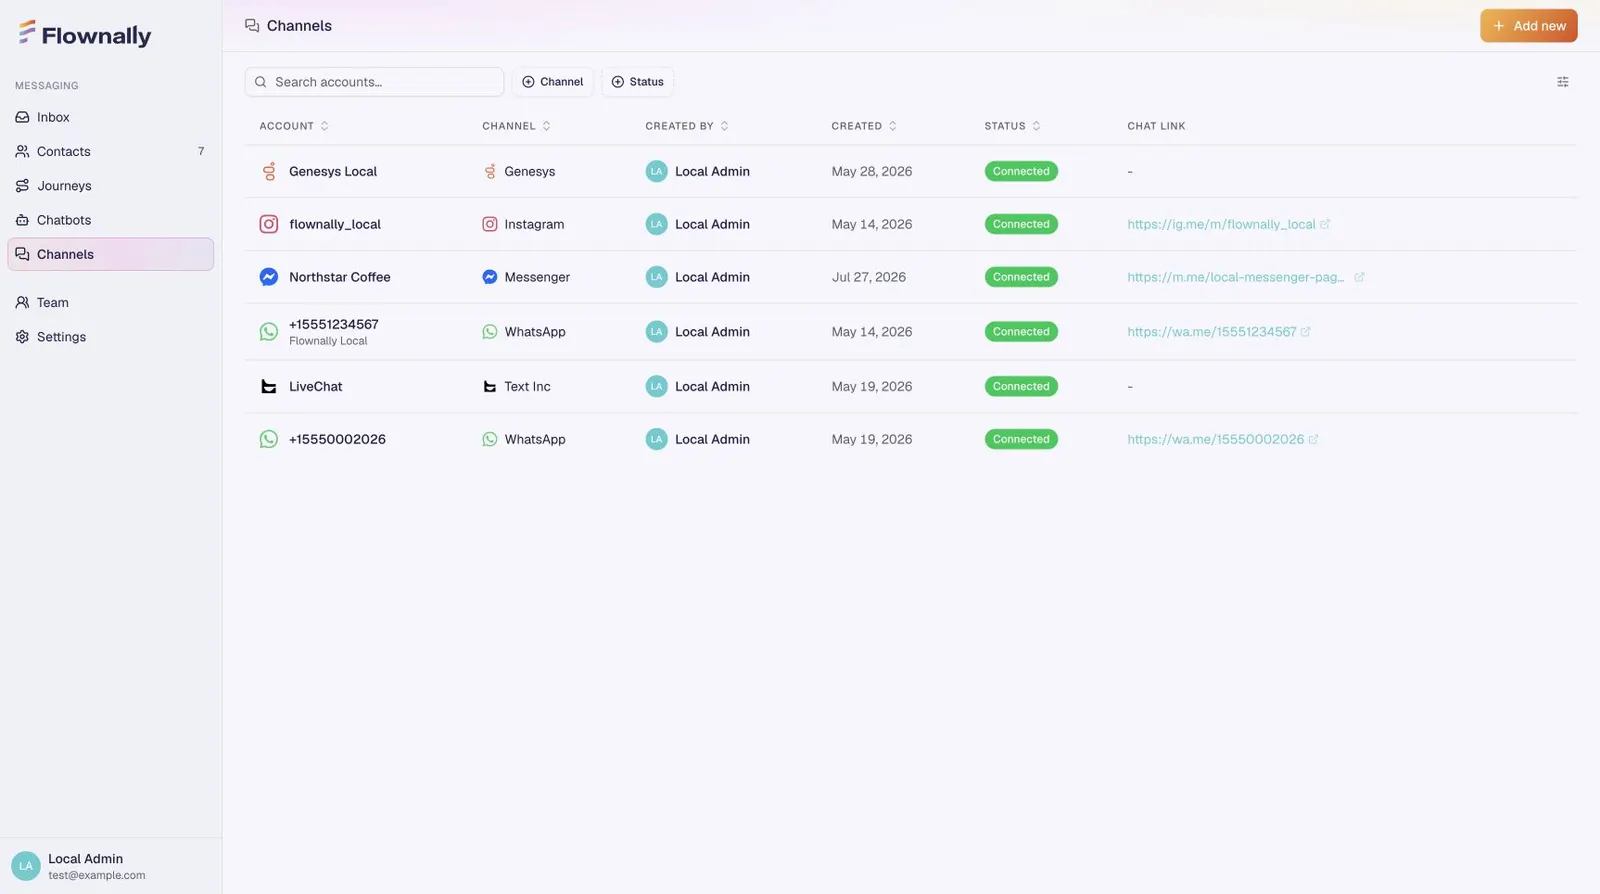Open the Team page

pyautogui.click(x=110, y=302)
